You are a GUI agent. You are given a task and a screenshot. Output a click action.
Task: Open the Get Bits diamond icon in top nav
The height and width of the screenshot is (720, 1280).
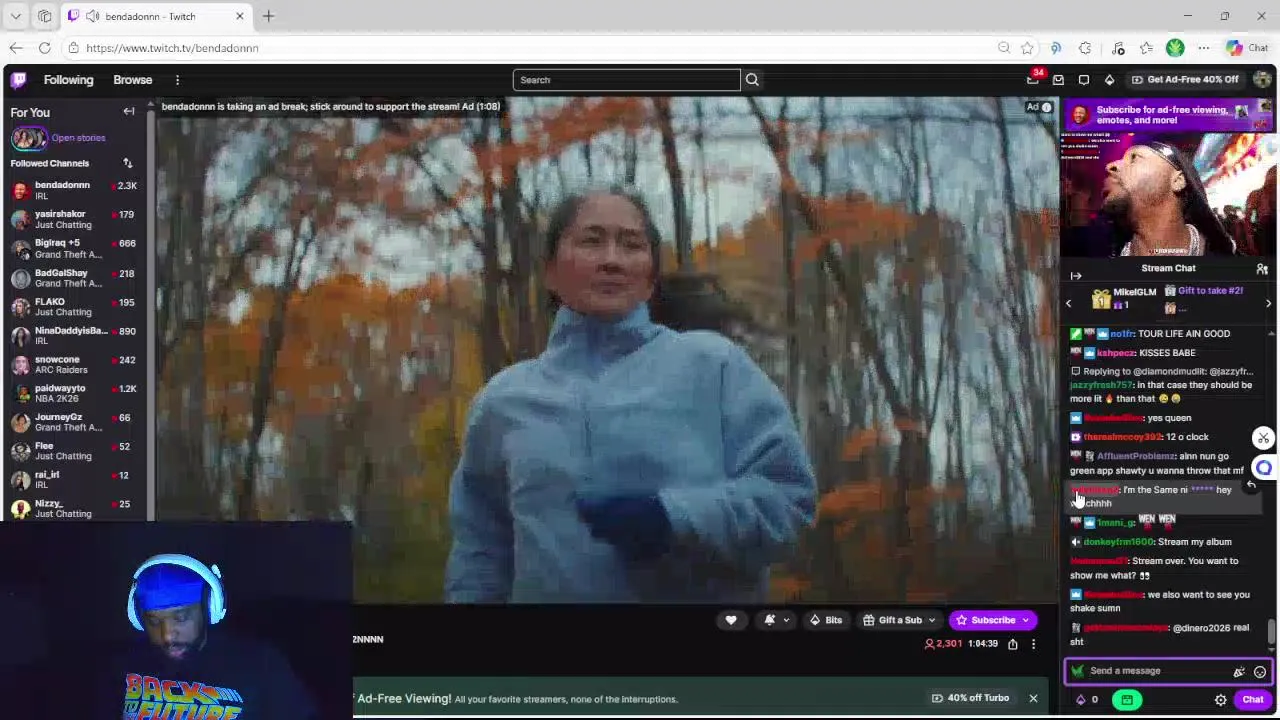tap(1109, 80)
